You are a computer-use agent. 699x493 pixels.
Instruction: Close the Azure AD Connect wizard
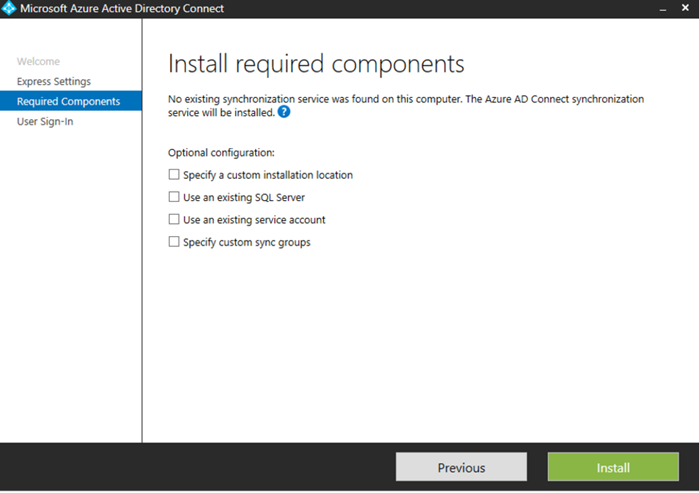point(685,9)
